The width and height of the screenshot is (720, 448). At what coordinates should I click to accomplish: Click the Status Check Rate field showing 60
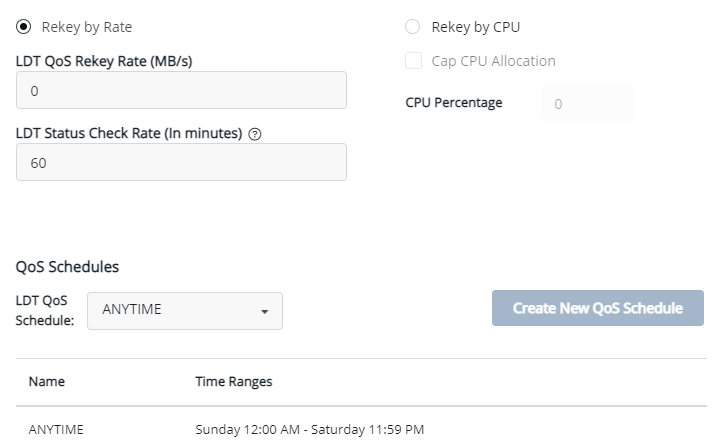click(x=181, y=162)
